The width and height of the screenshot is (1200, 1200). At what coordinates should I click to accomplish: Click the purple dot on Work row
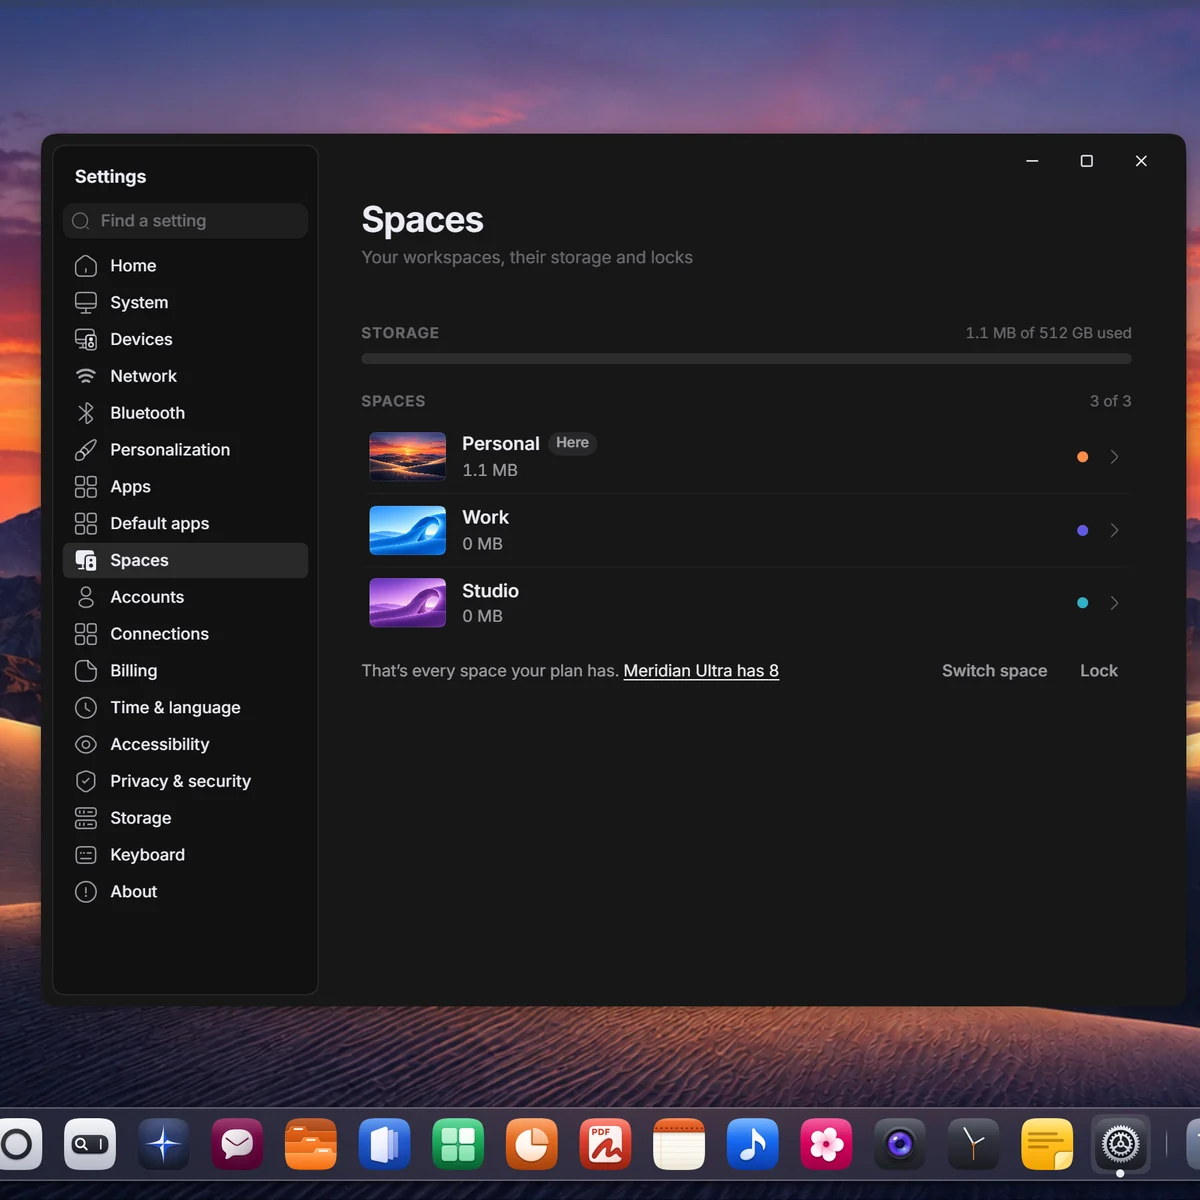pyautogui.click(x=1082, y=531)
